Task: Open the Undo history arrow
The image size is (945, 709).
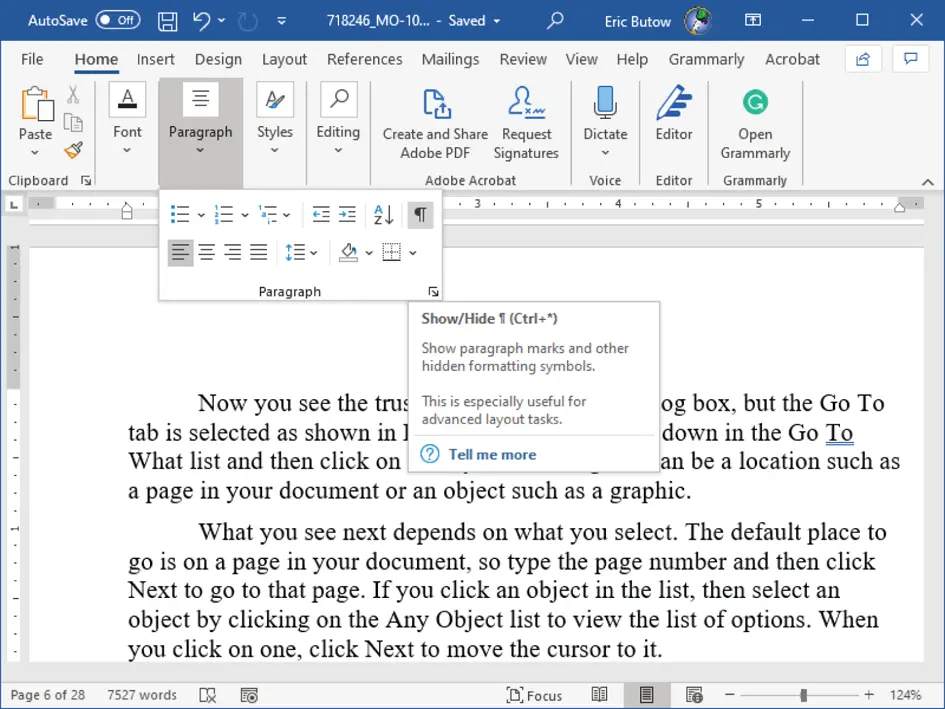Action: click(222, 21)
